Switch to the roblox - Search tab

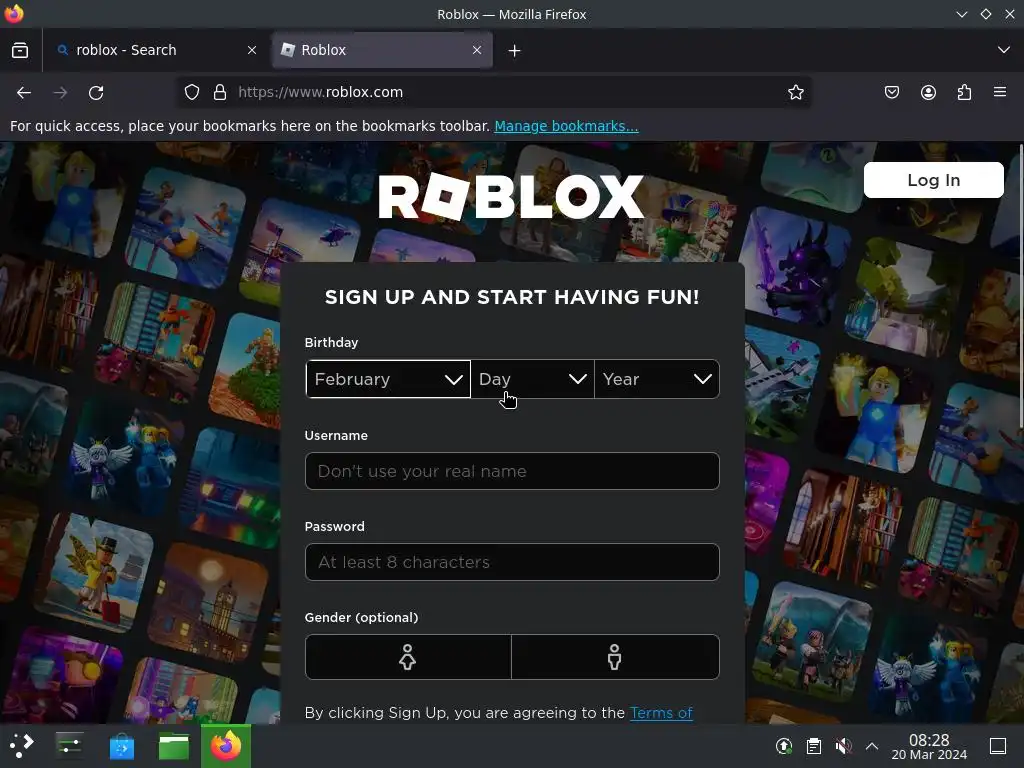point(157,50)
